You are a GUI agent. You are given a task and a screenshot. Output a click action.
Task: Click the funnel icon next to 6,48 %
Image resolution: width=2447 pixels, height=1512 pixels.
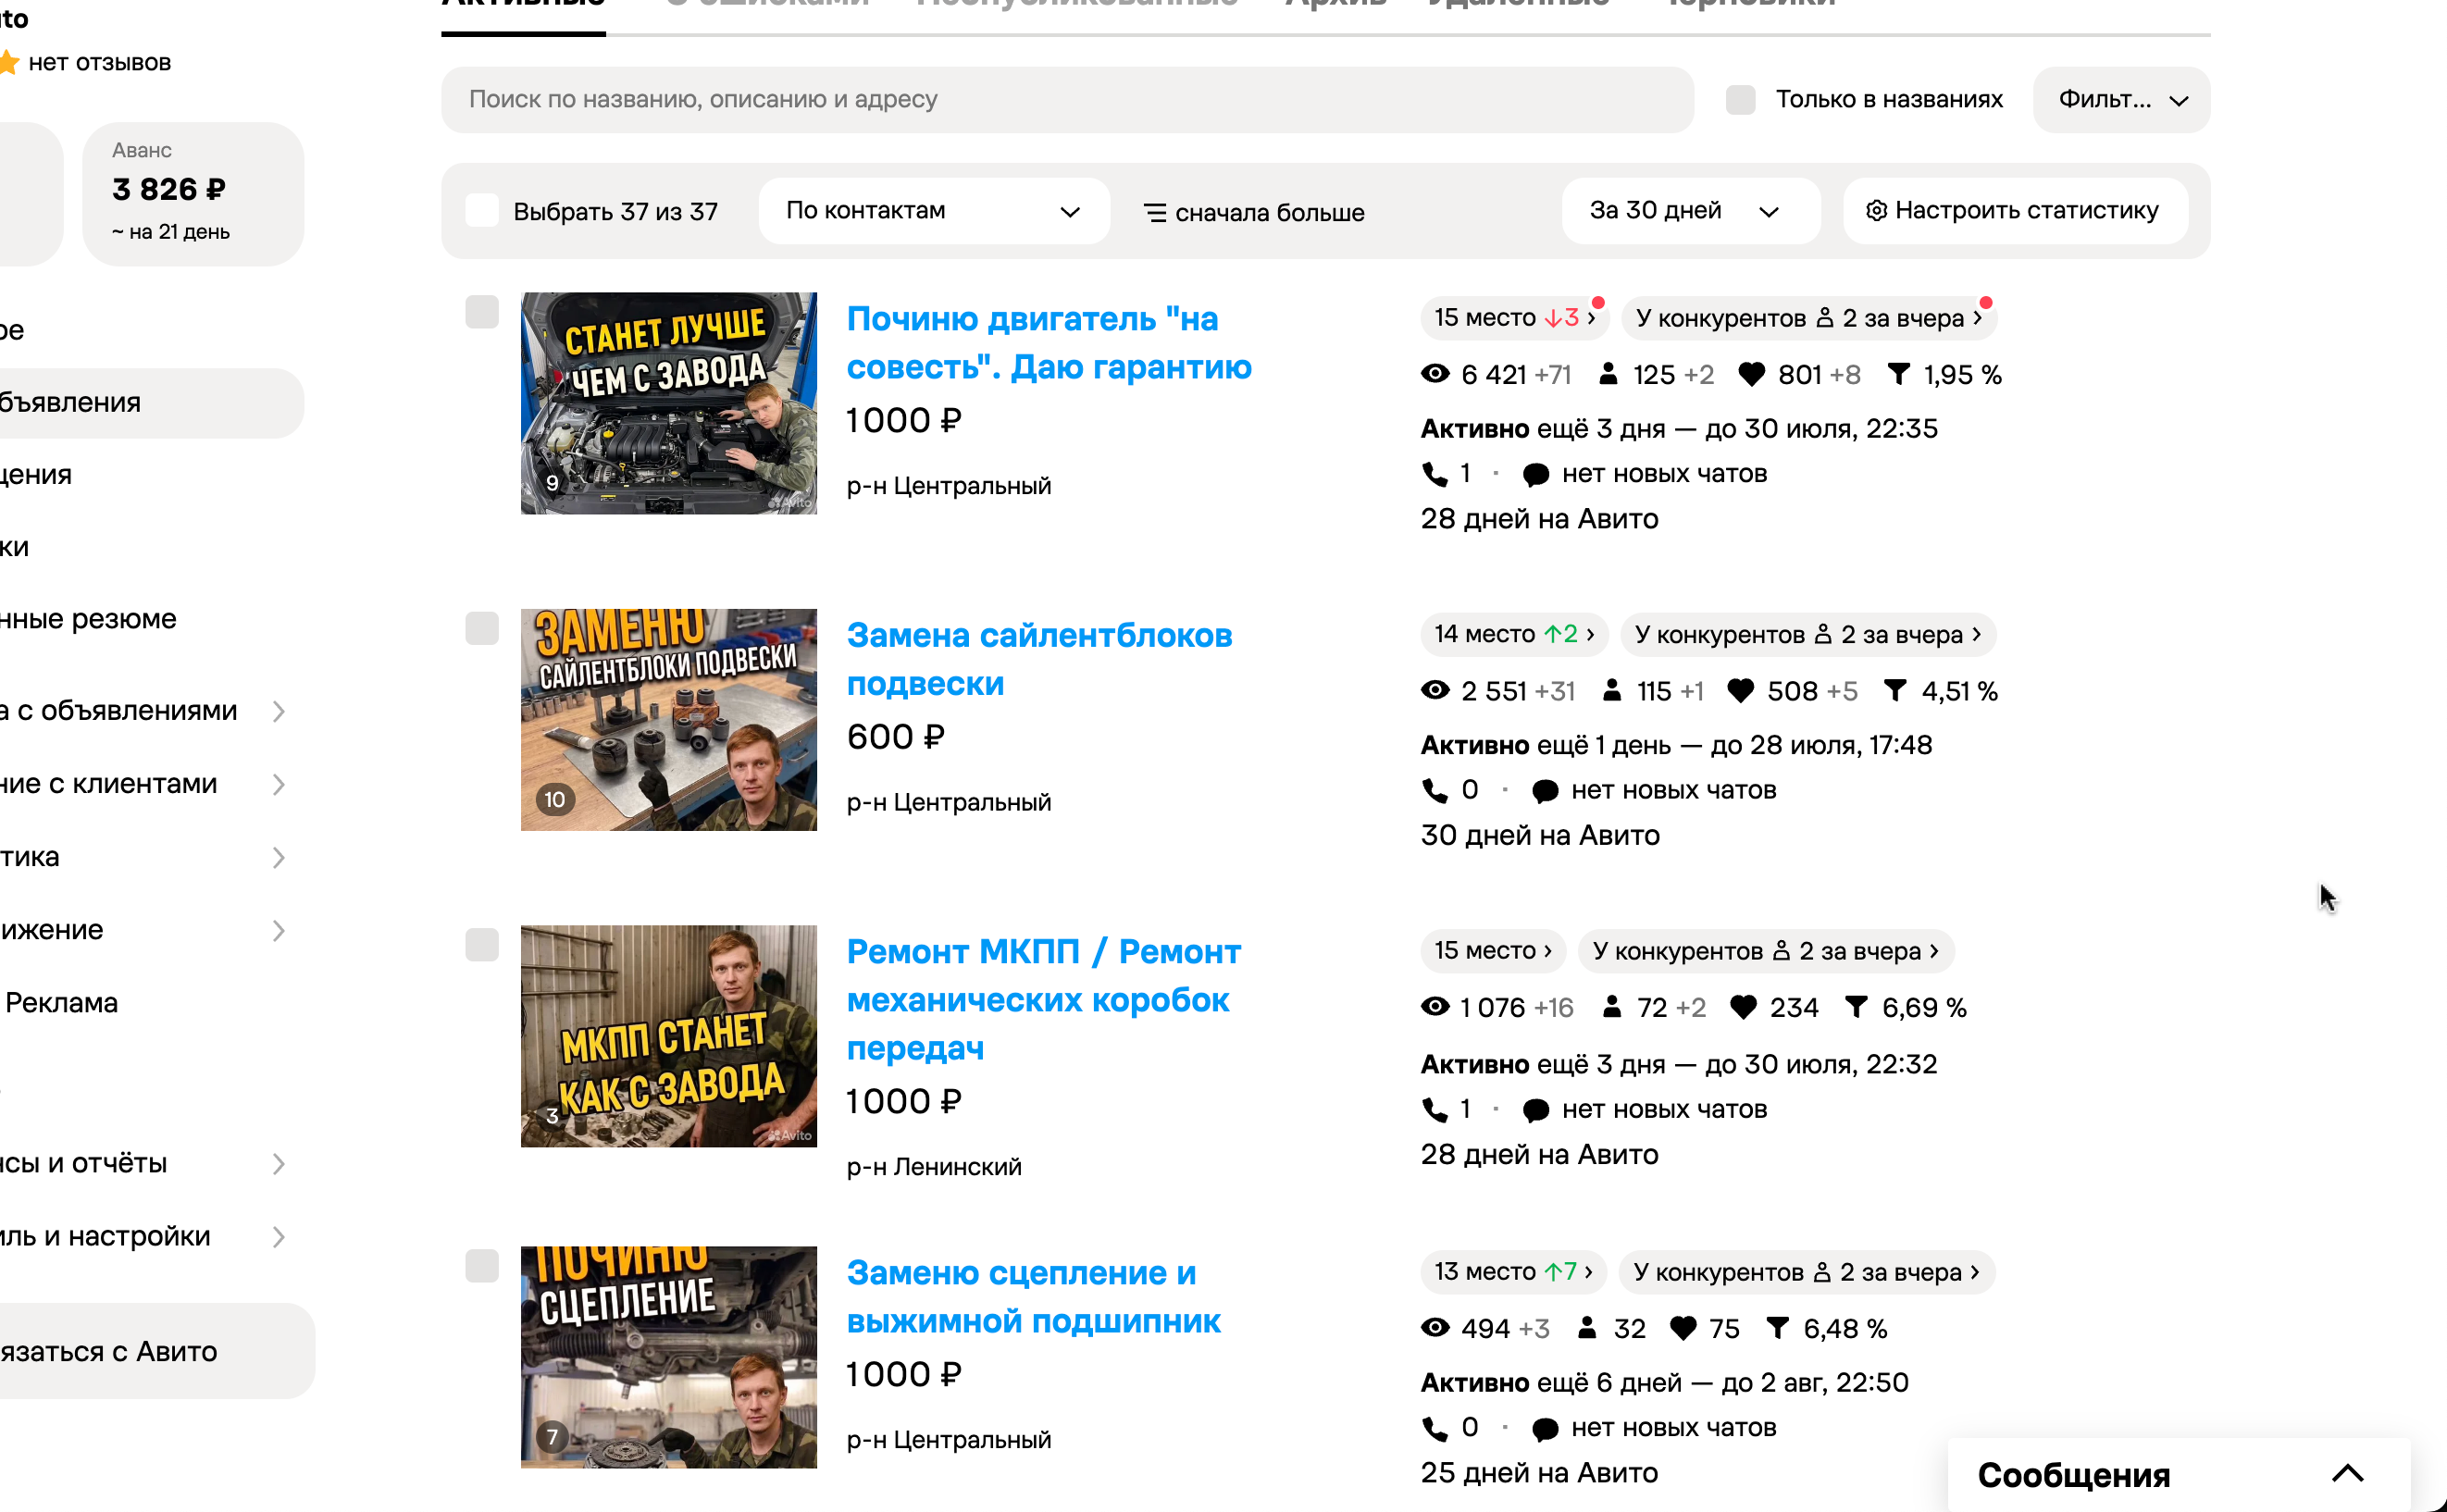pyautogui.click(x=1777, y=1327)
